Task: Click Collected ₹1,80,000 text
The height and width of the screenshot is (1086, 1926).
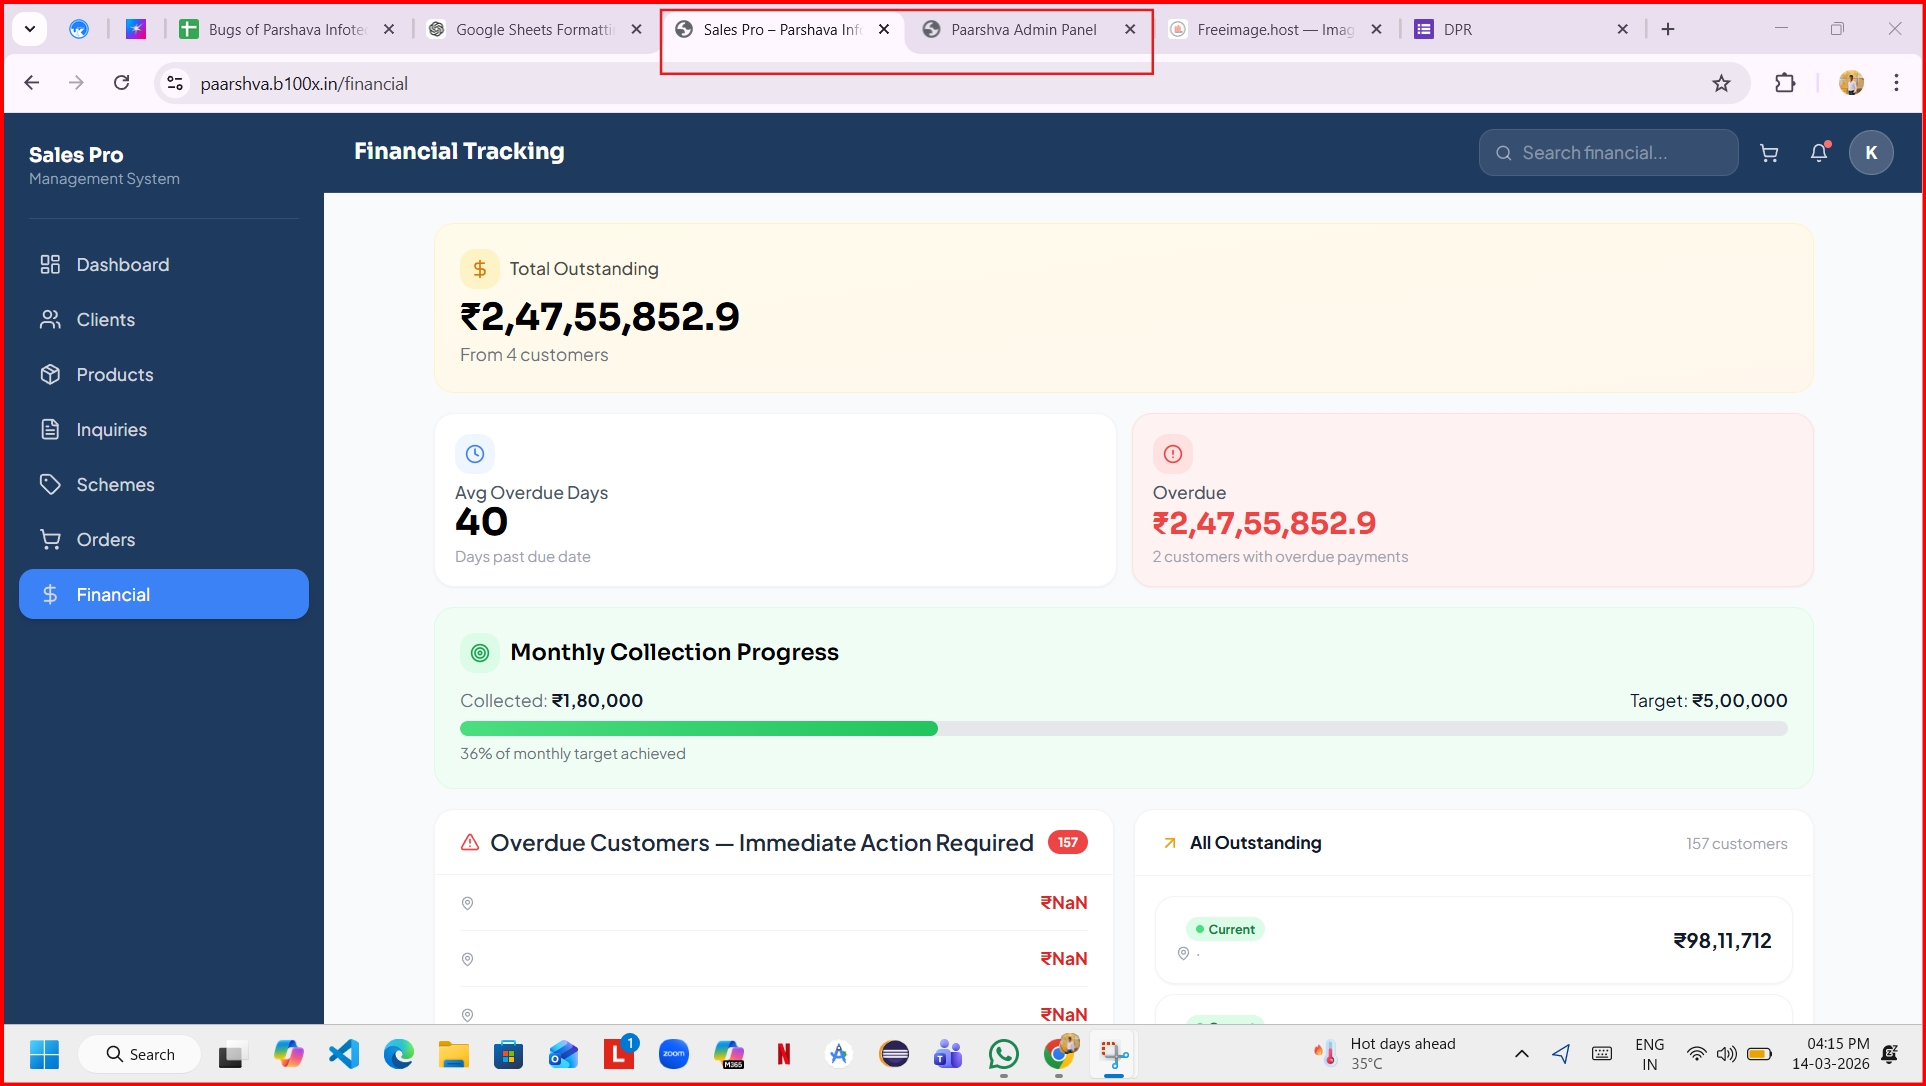Action: [x=551, y=700]
